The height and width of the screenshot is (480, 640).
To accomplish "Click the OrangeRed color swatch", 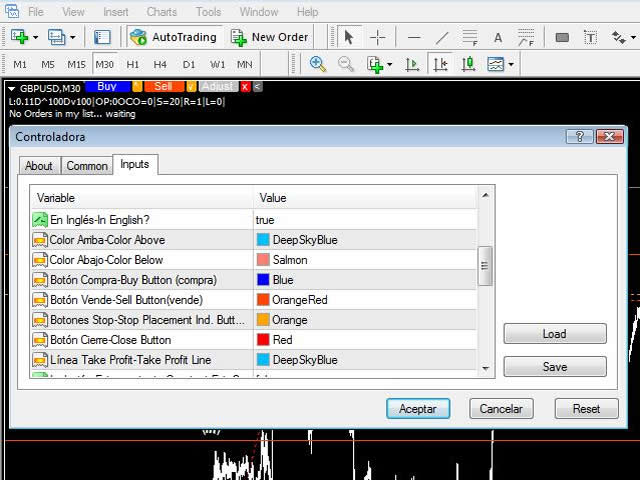I will (263, 300).
